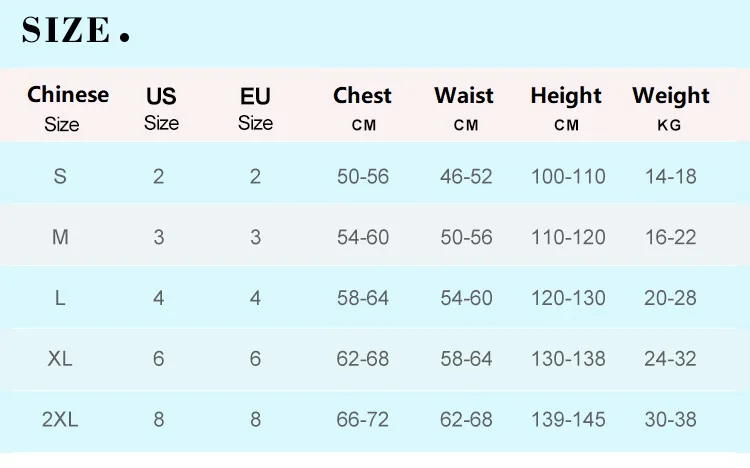Click the Waist CM column header
750x468 pixels.
pos(464,109)
